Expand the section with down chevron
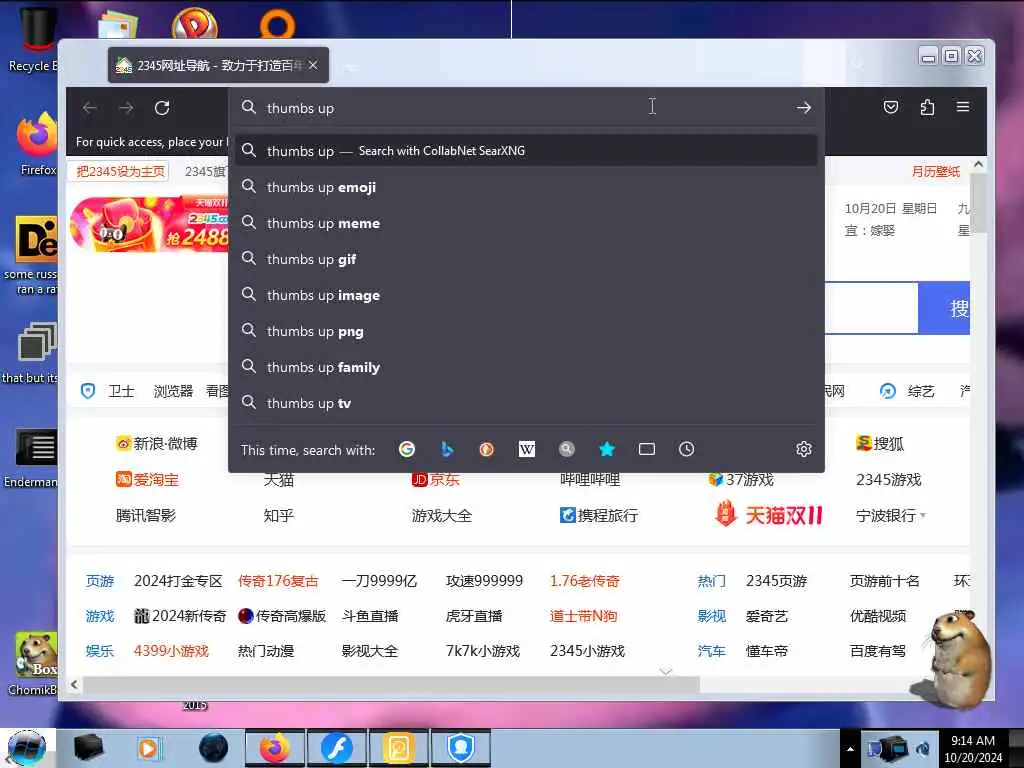 (x=665, y=671)
